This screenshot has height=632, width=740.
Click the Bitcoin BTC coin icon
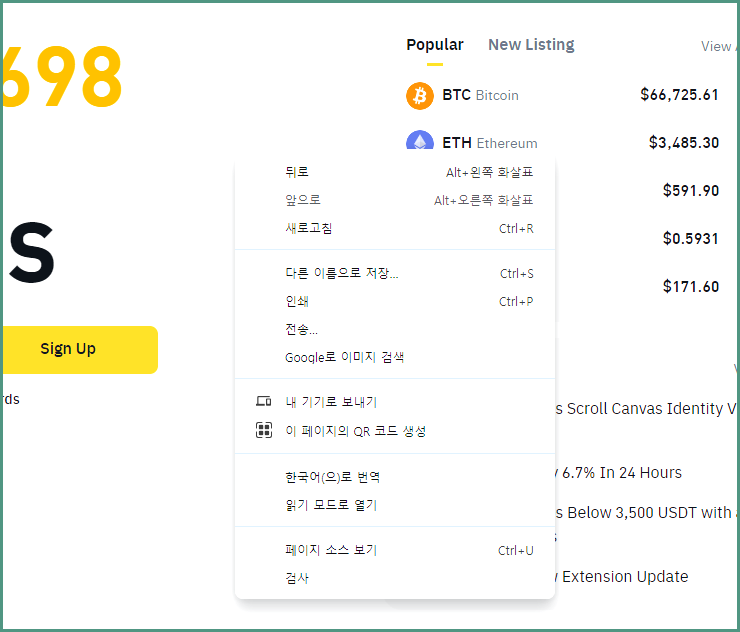[420, 96]
